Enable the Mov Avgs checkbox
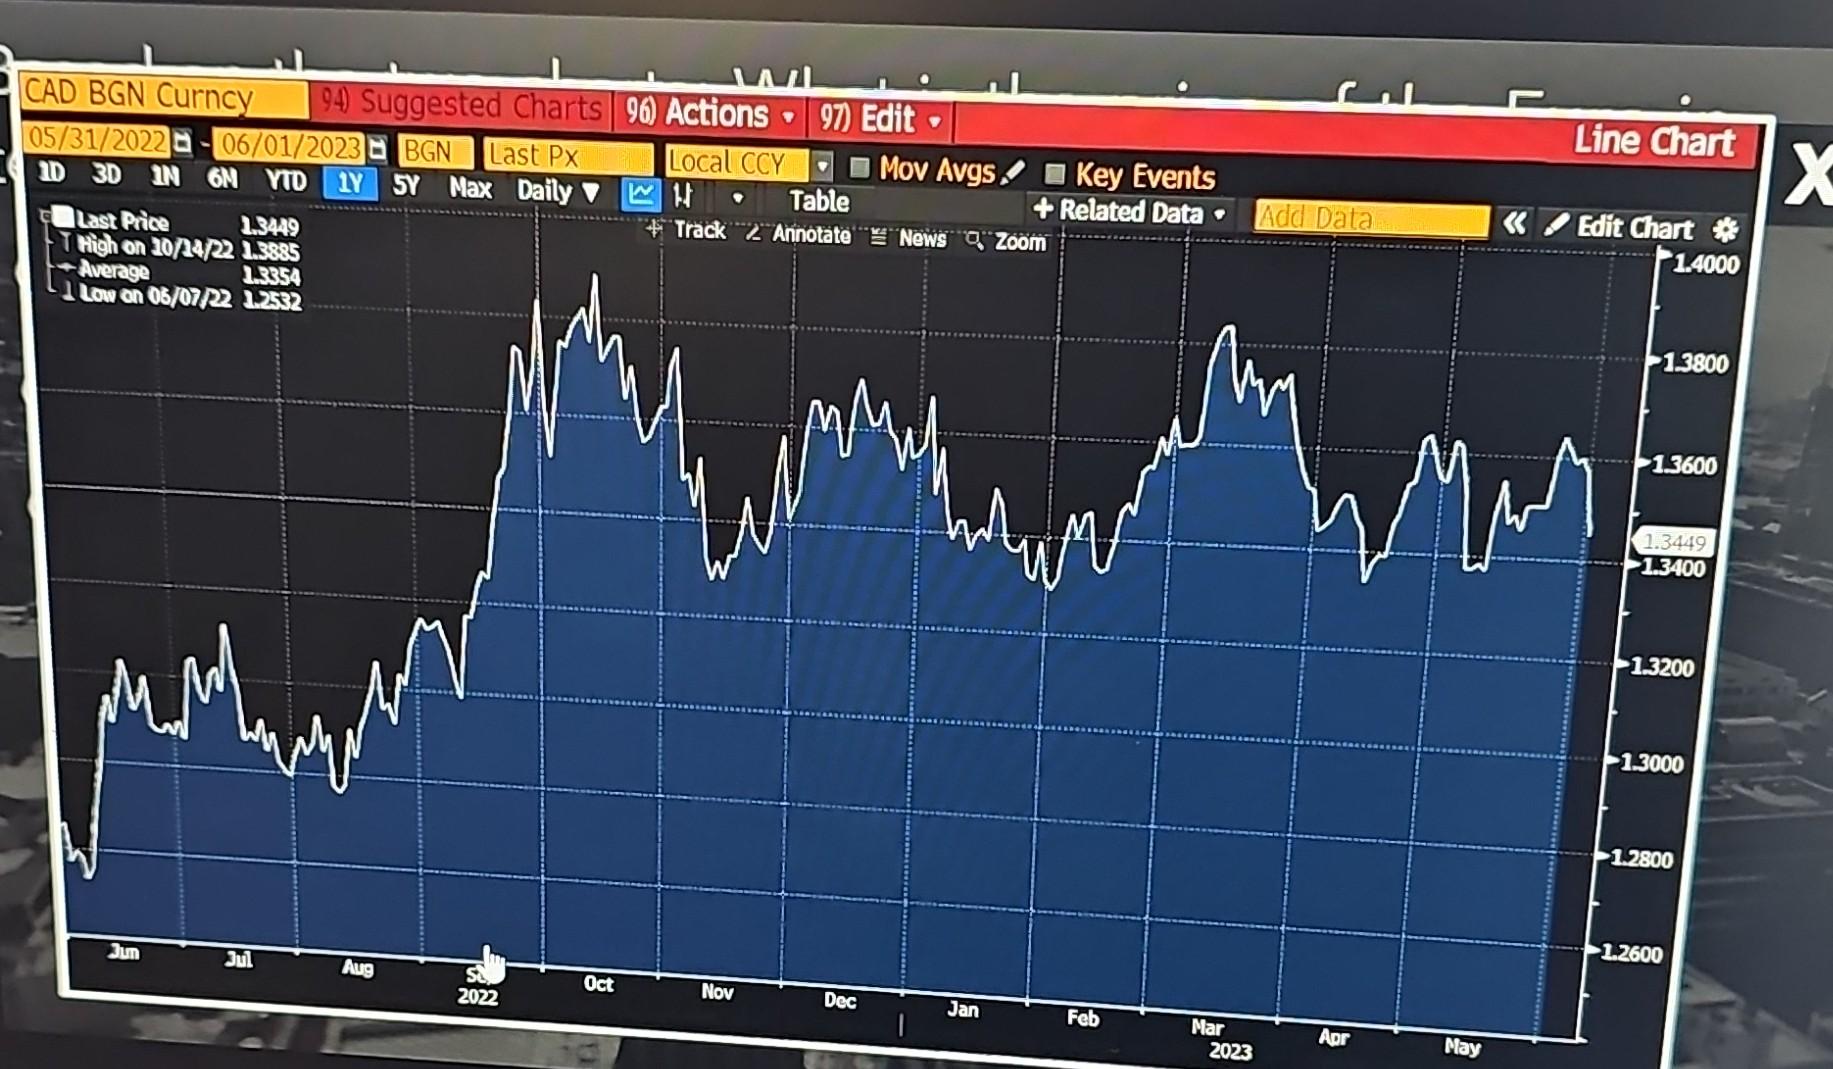 [859, 167]
